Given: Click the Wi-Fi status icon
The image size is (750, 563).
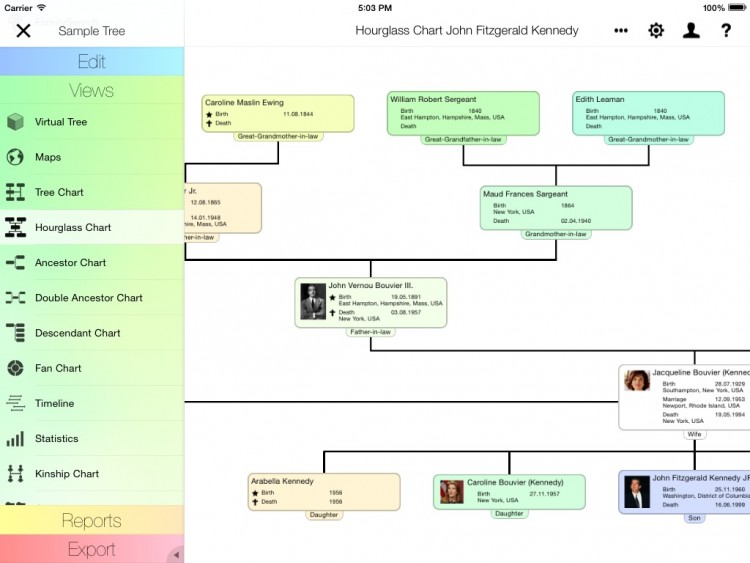Looking at the screenshot, I should tap(42, 8).
